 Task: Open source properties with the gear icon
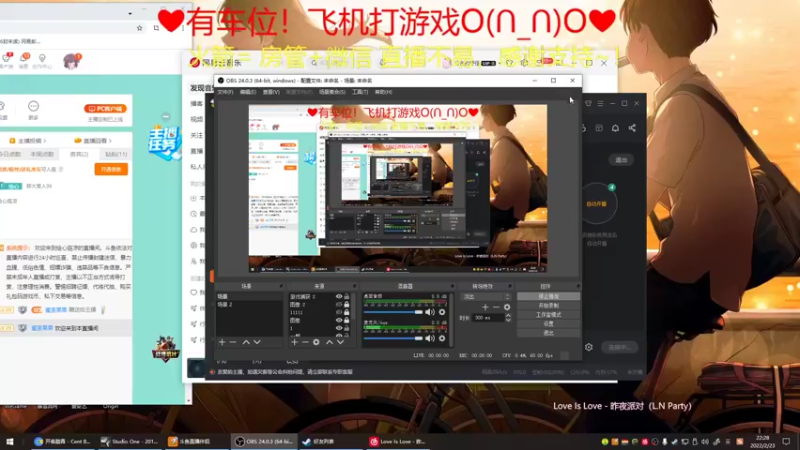pos(316,342)
